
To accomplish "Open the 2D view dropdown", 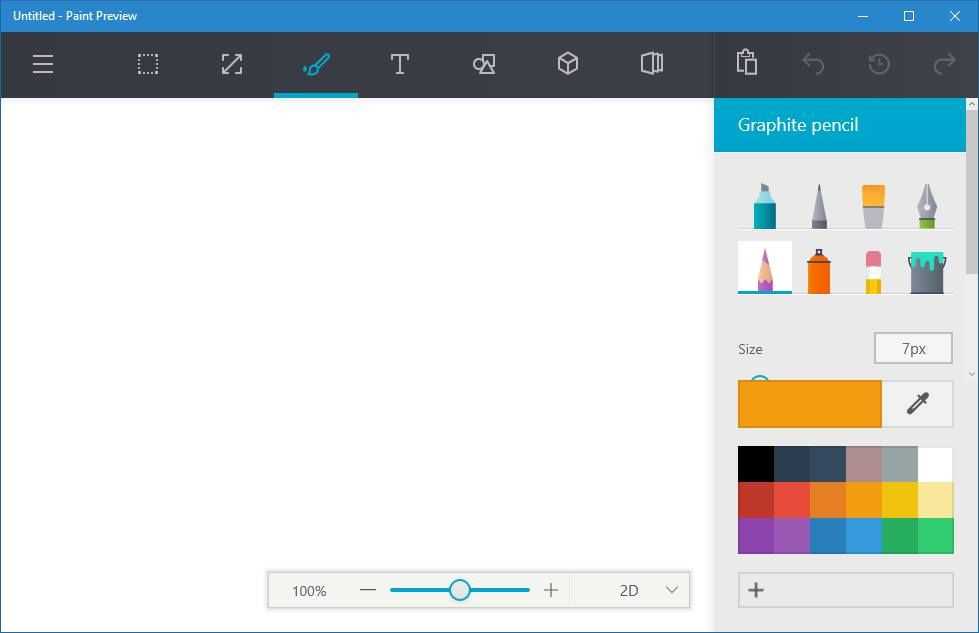I will point(672,591).
